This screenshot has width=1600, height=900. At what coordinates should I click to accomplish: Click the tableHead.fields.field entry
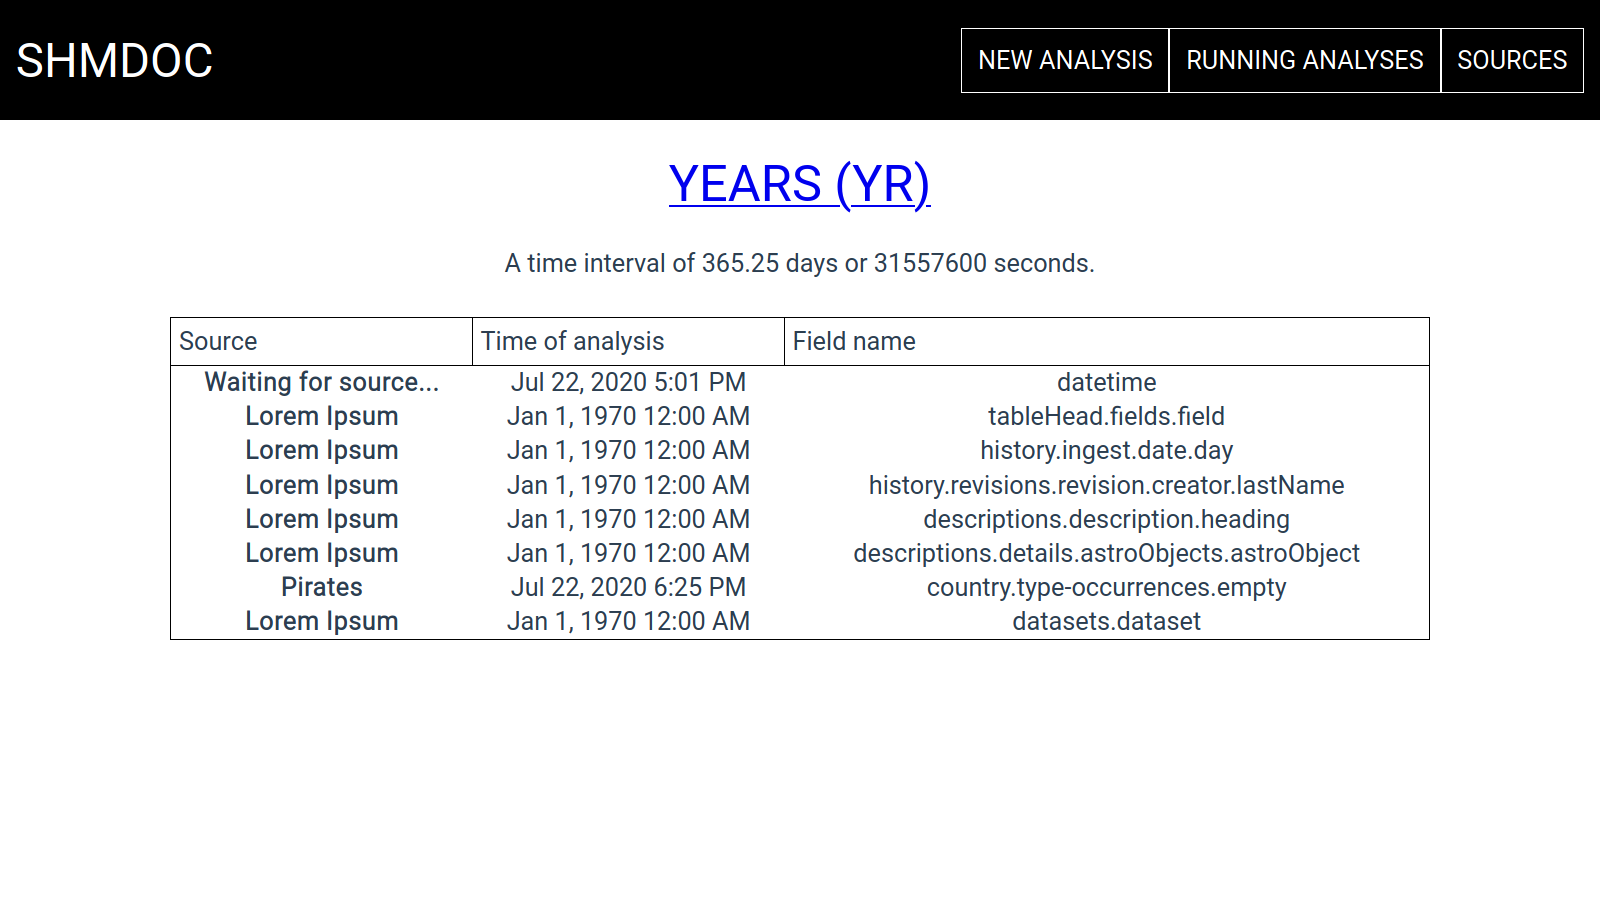(x=1106, y=417)
